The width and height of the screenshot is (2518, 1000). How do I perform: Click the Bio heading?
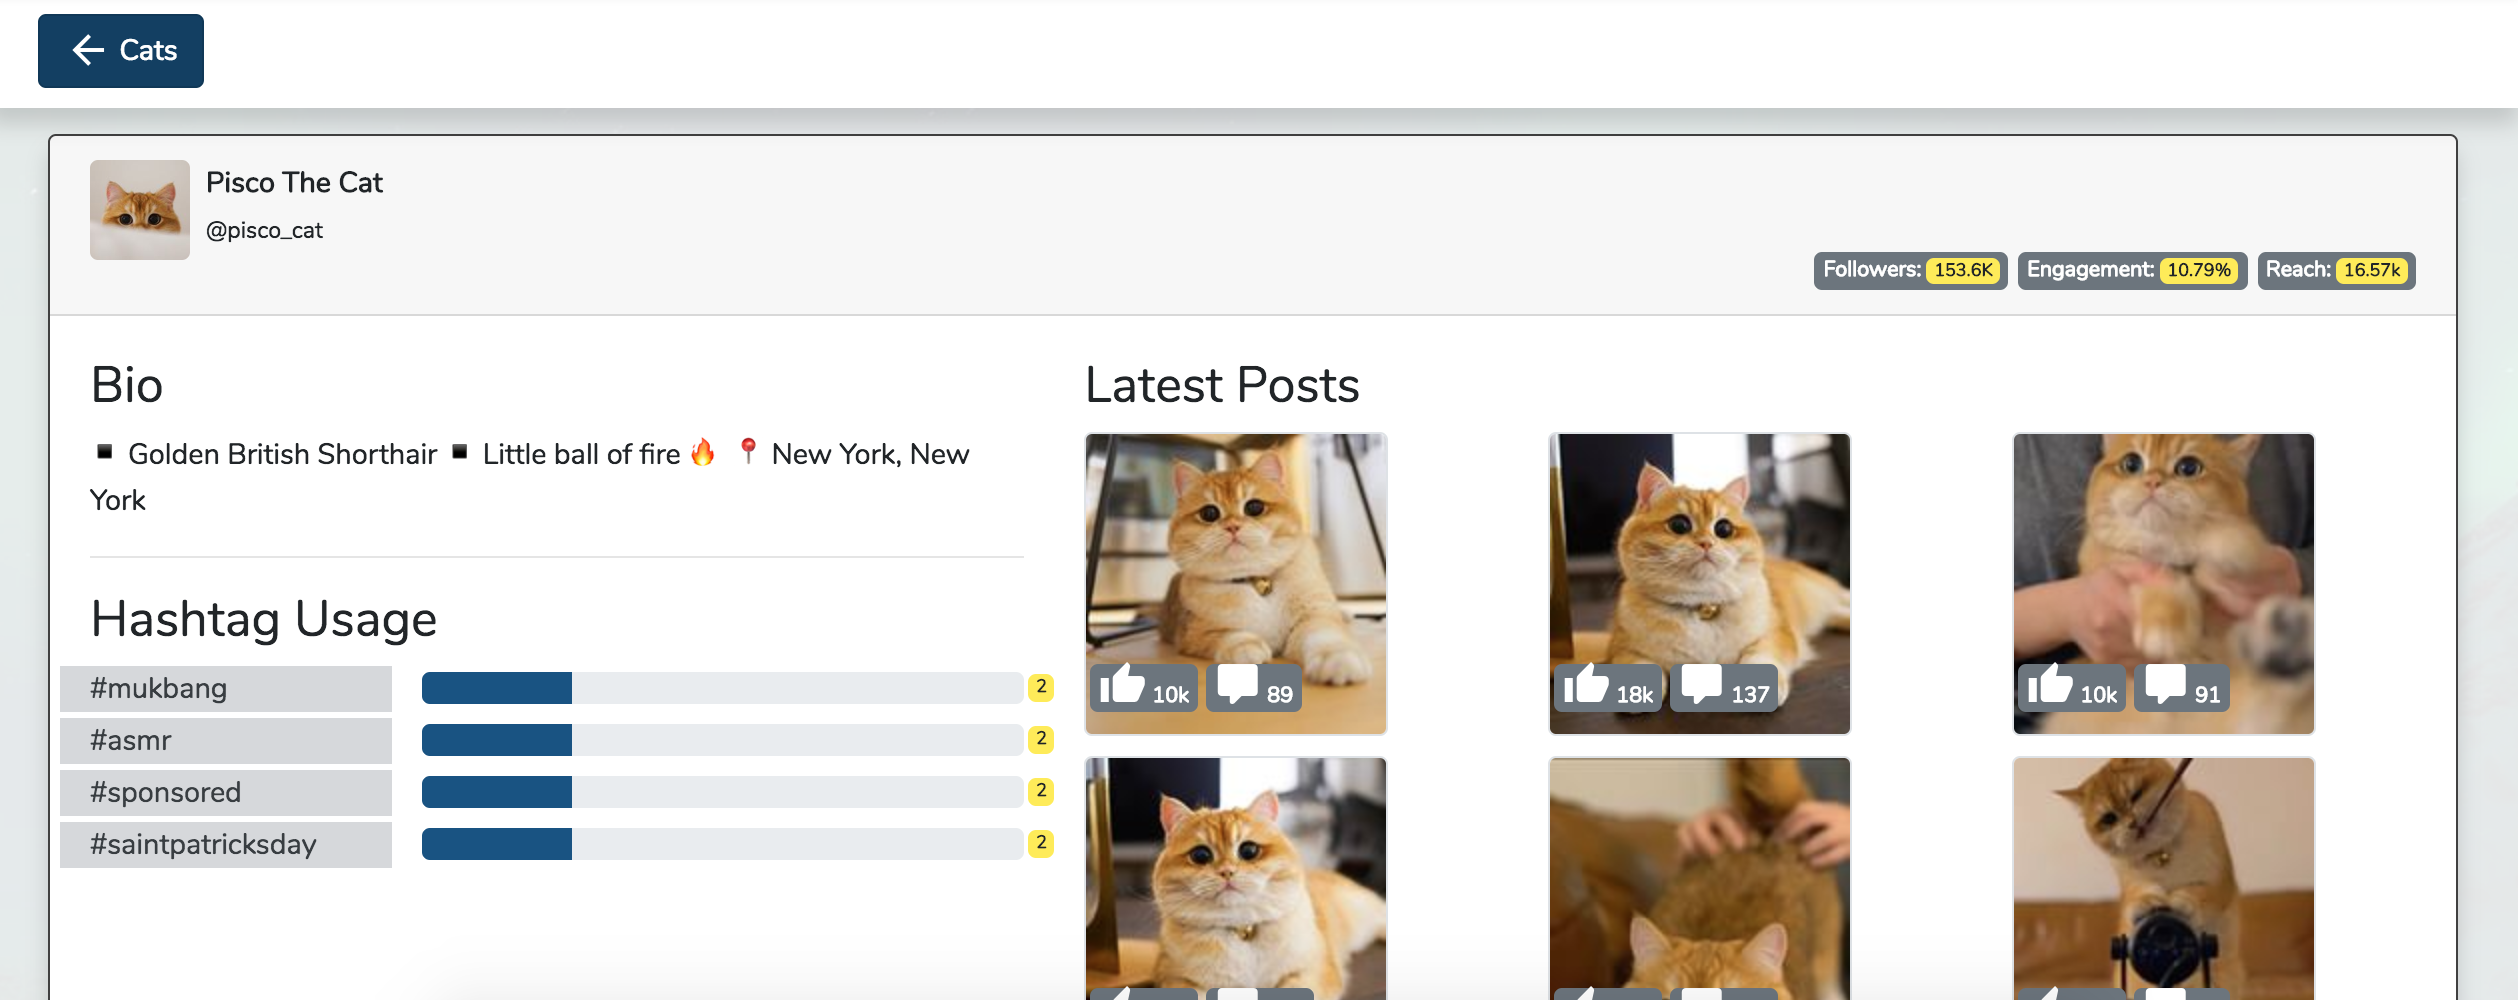pos(127,385)
